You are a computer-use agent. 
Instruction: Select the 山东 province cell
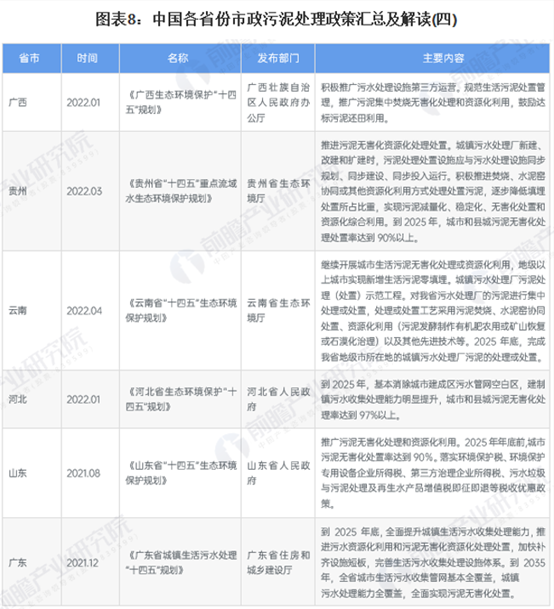pos(31,473)
